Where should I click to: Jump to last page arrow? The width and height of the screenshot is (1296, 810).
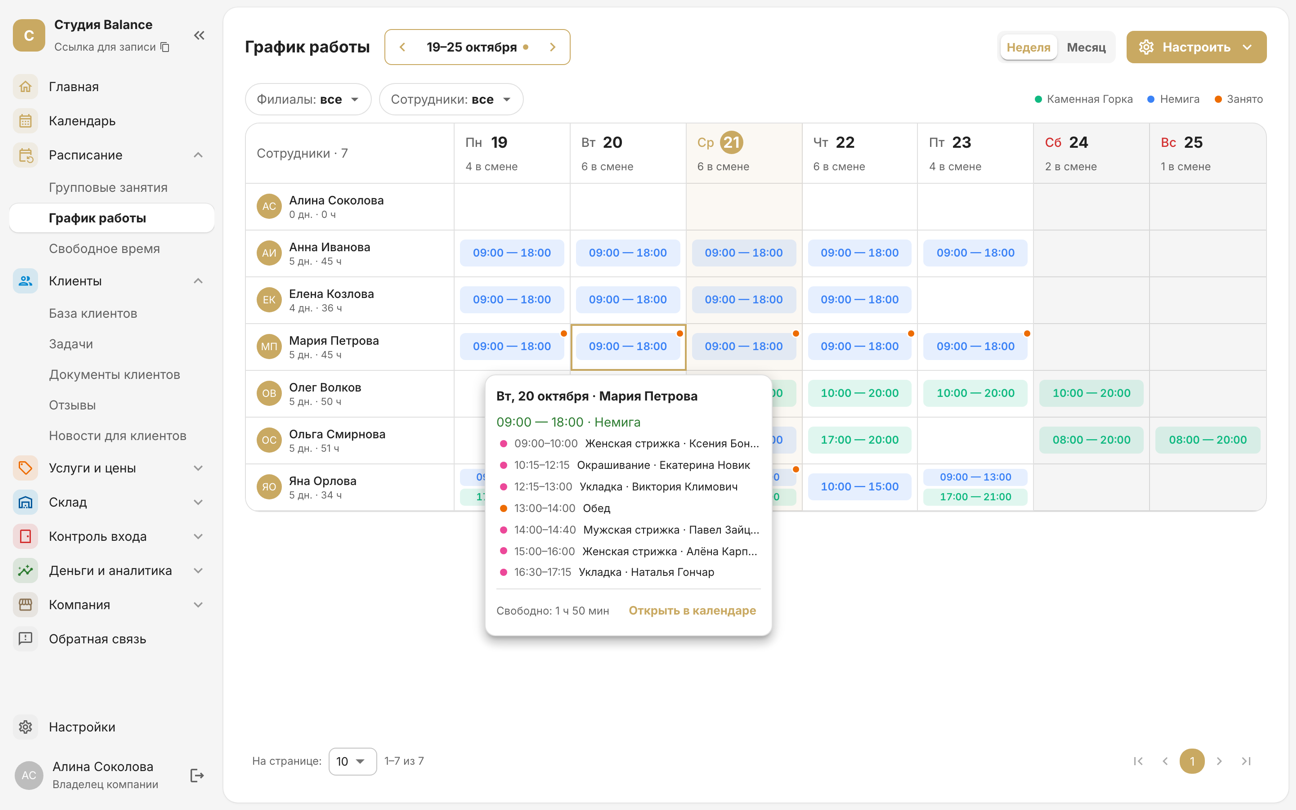tap(1246, 761)
